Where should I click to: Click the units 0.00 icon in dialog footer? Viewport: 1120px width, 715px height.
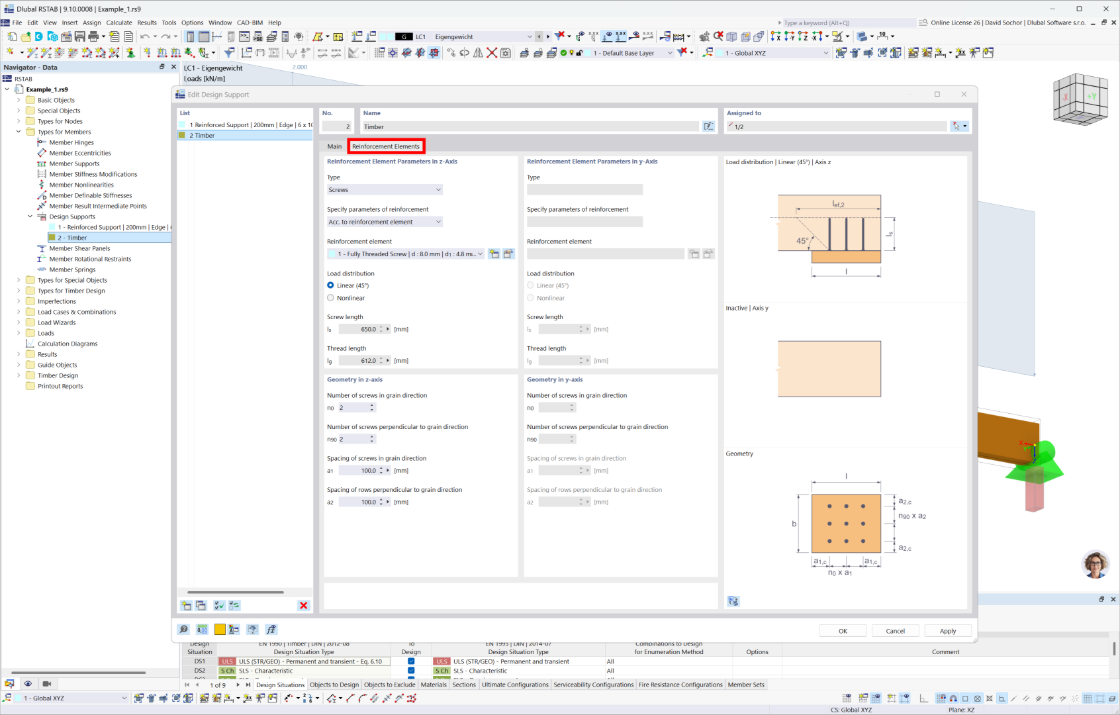point(202,629)
